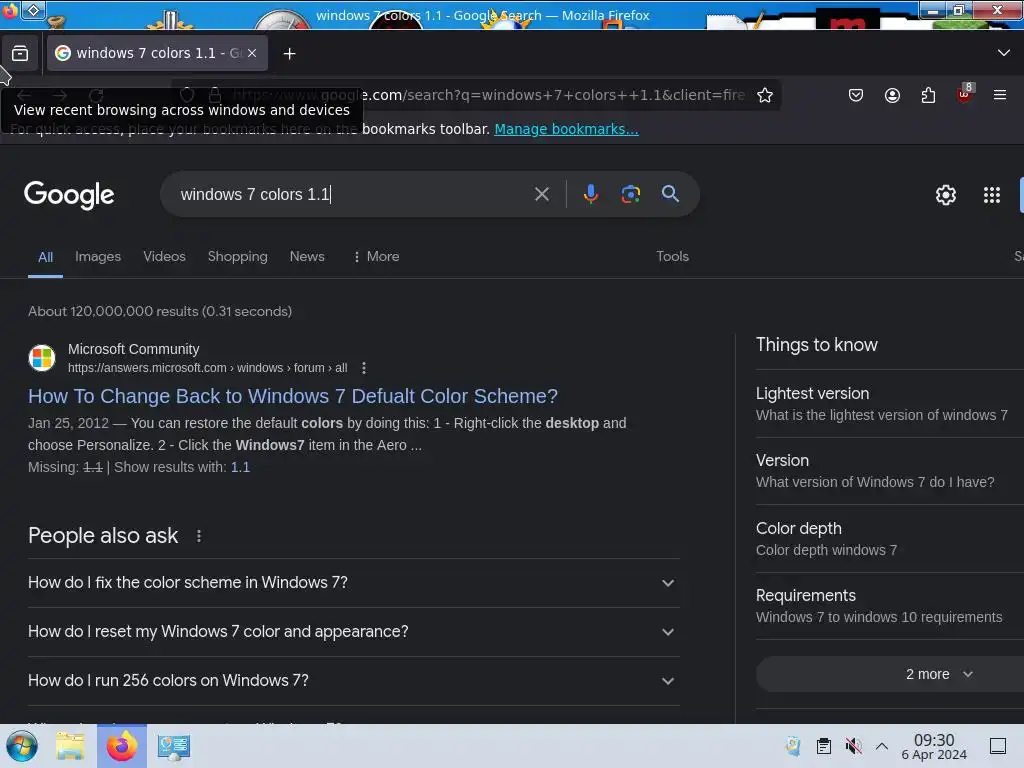Open Requirements things to know entry
Image resolution: width=1024 pixels, height=768 pixels.
click(889, 606)
